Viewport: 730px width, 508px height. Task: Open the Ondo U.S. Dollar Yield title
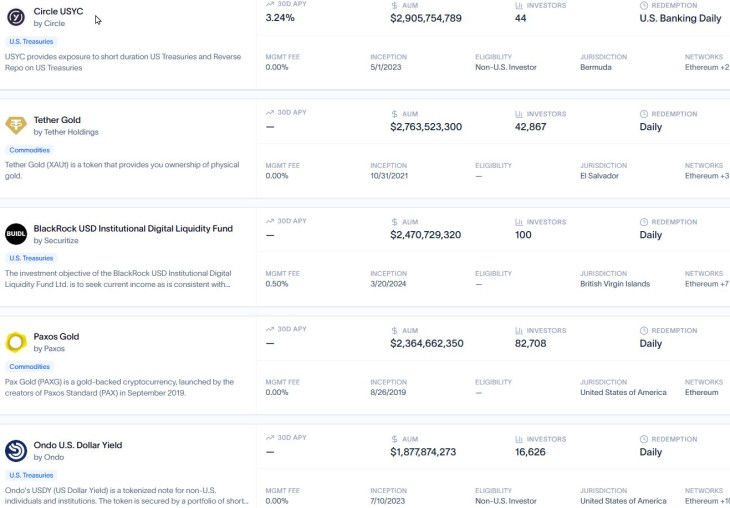78,445
